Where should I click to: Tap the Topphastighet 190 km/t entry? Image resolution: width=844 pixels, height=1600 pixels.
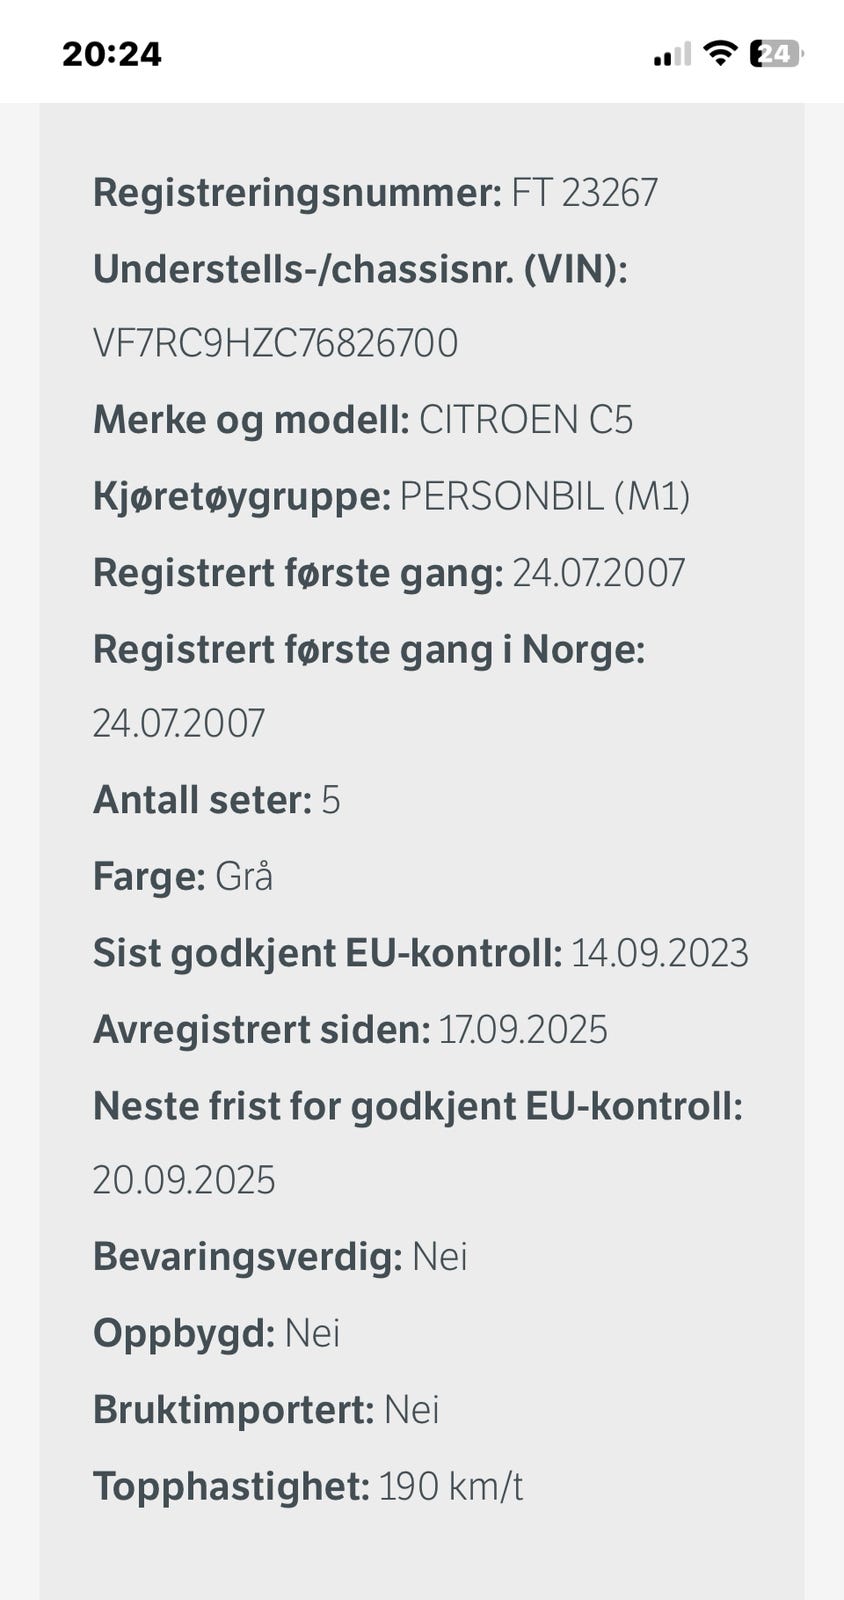pos(308,1487)
